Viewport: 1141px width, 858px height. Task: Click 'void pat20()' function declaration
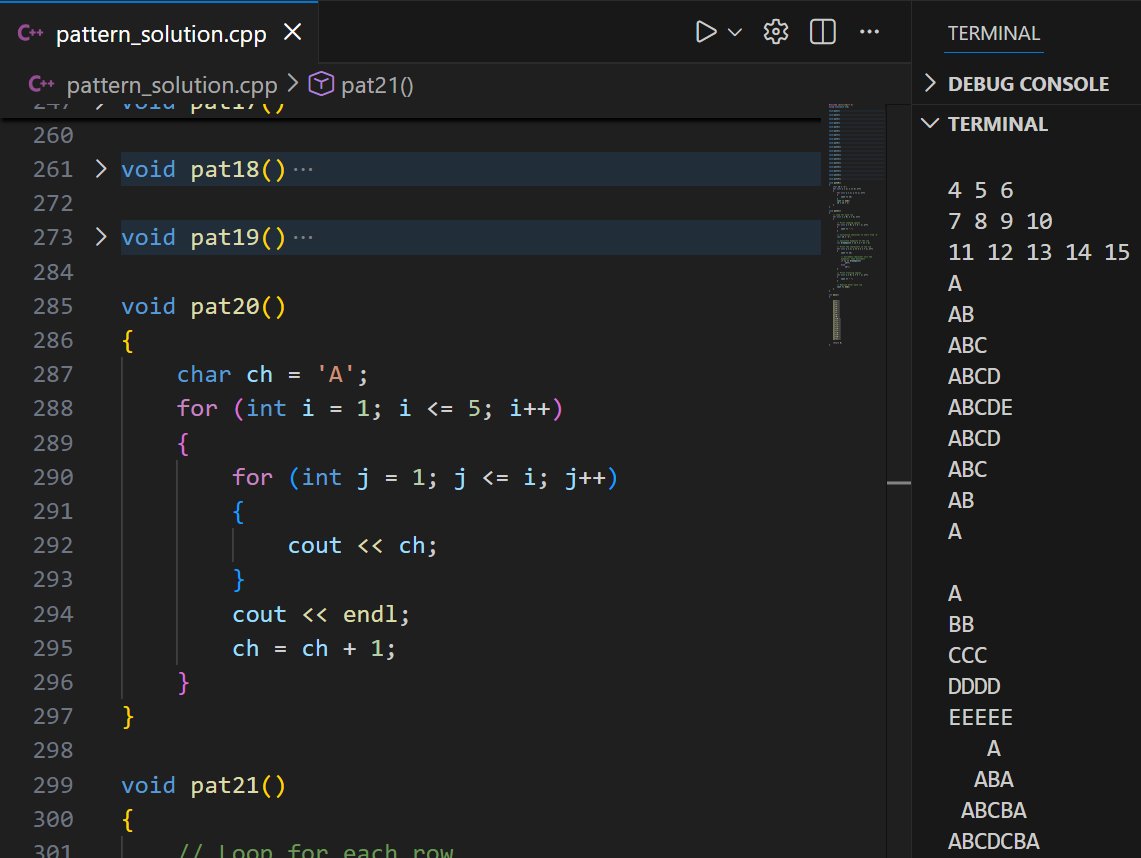tap(203, 306)
